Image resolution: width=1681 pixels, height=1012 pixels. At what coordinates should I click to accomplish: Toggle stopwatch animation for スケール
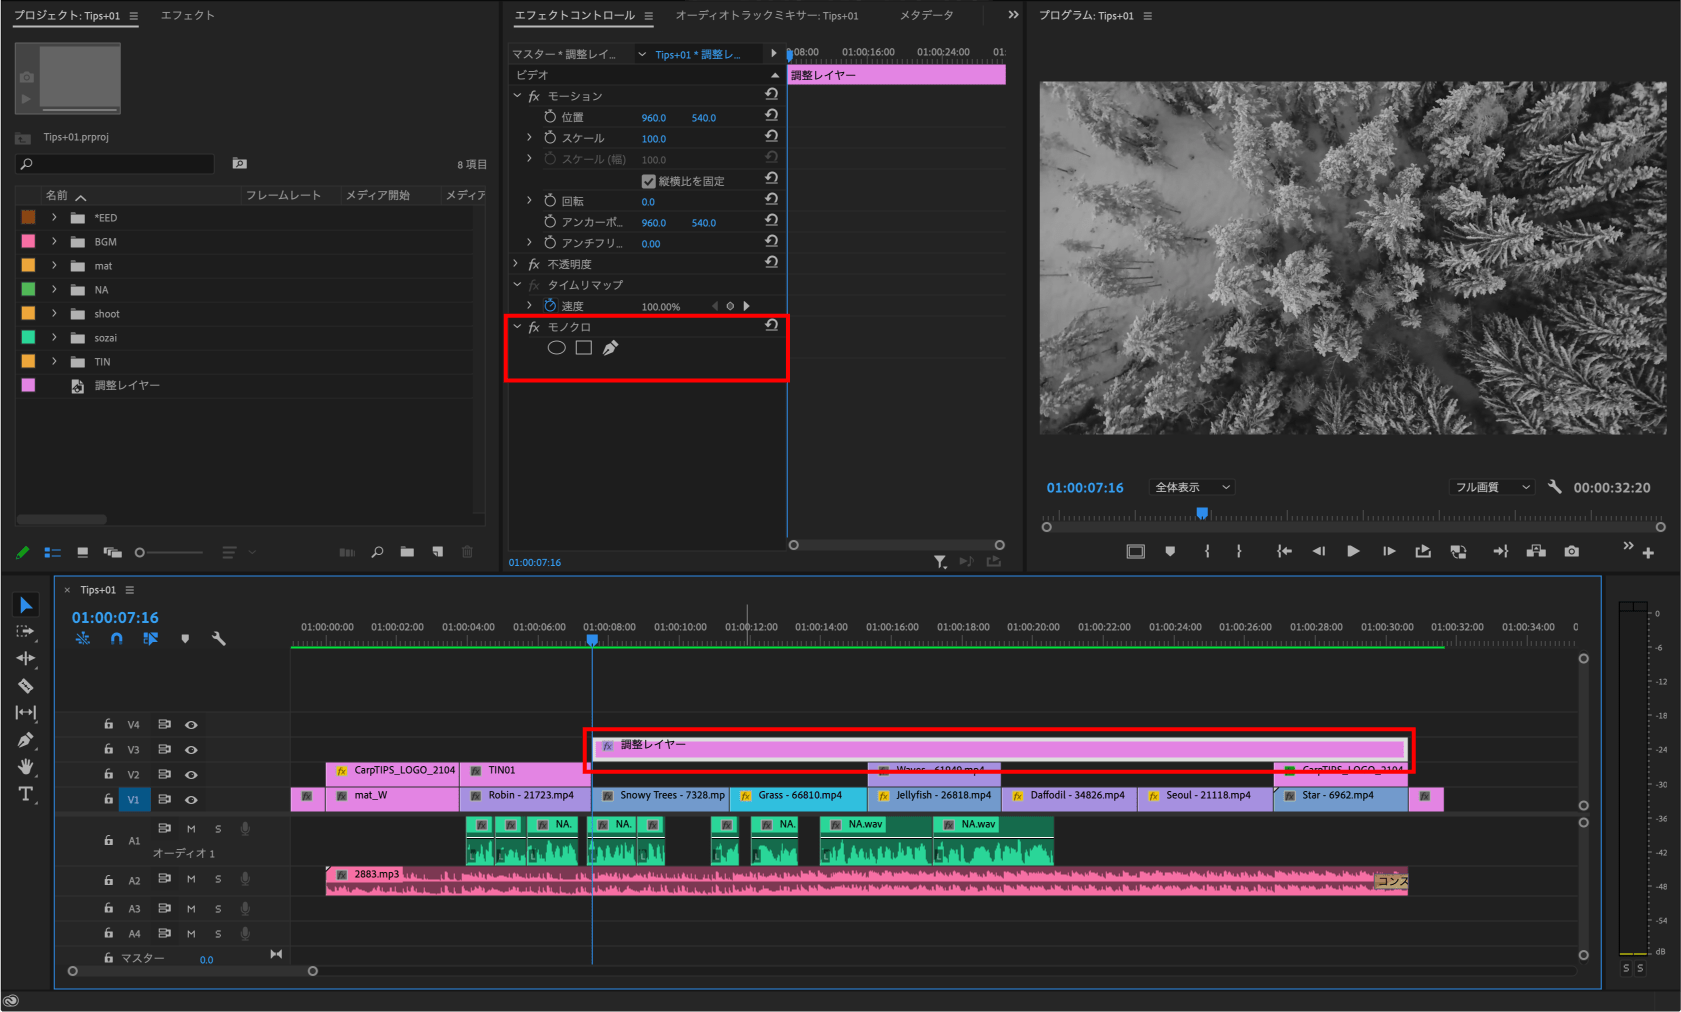click(x=550, y=138)
